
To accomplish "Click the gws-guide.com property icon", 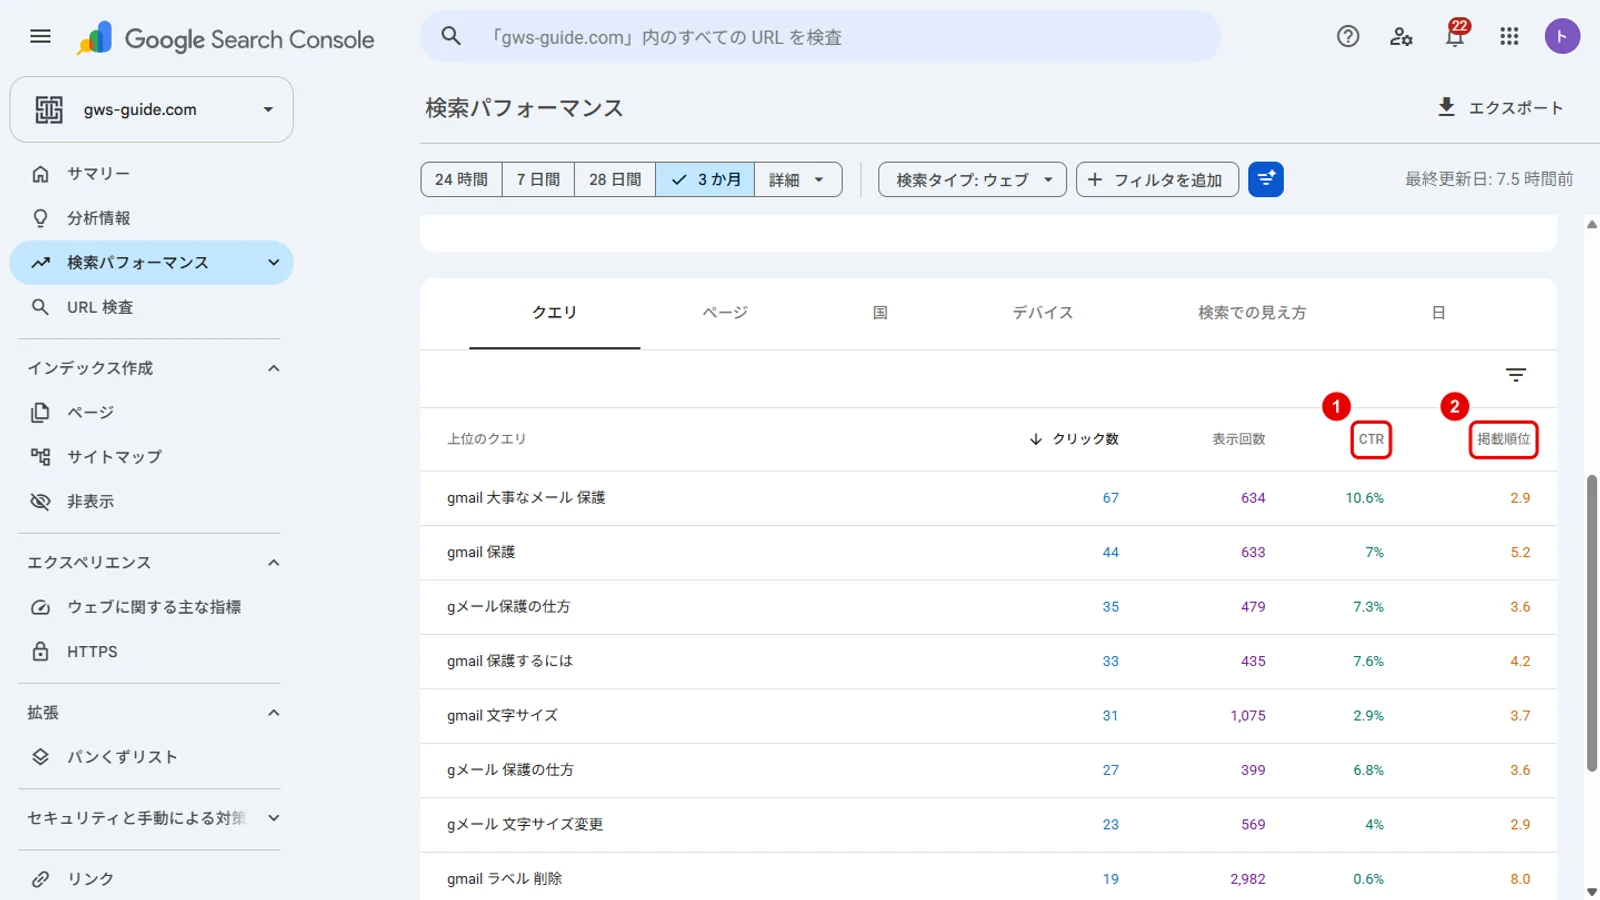I will click(49, 110).
